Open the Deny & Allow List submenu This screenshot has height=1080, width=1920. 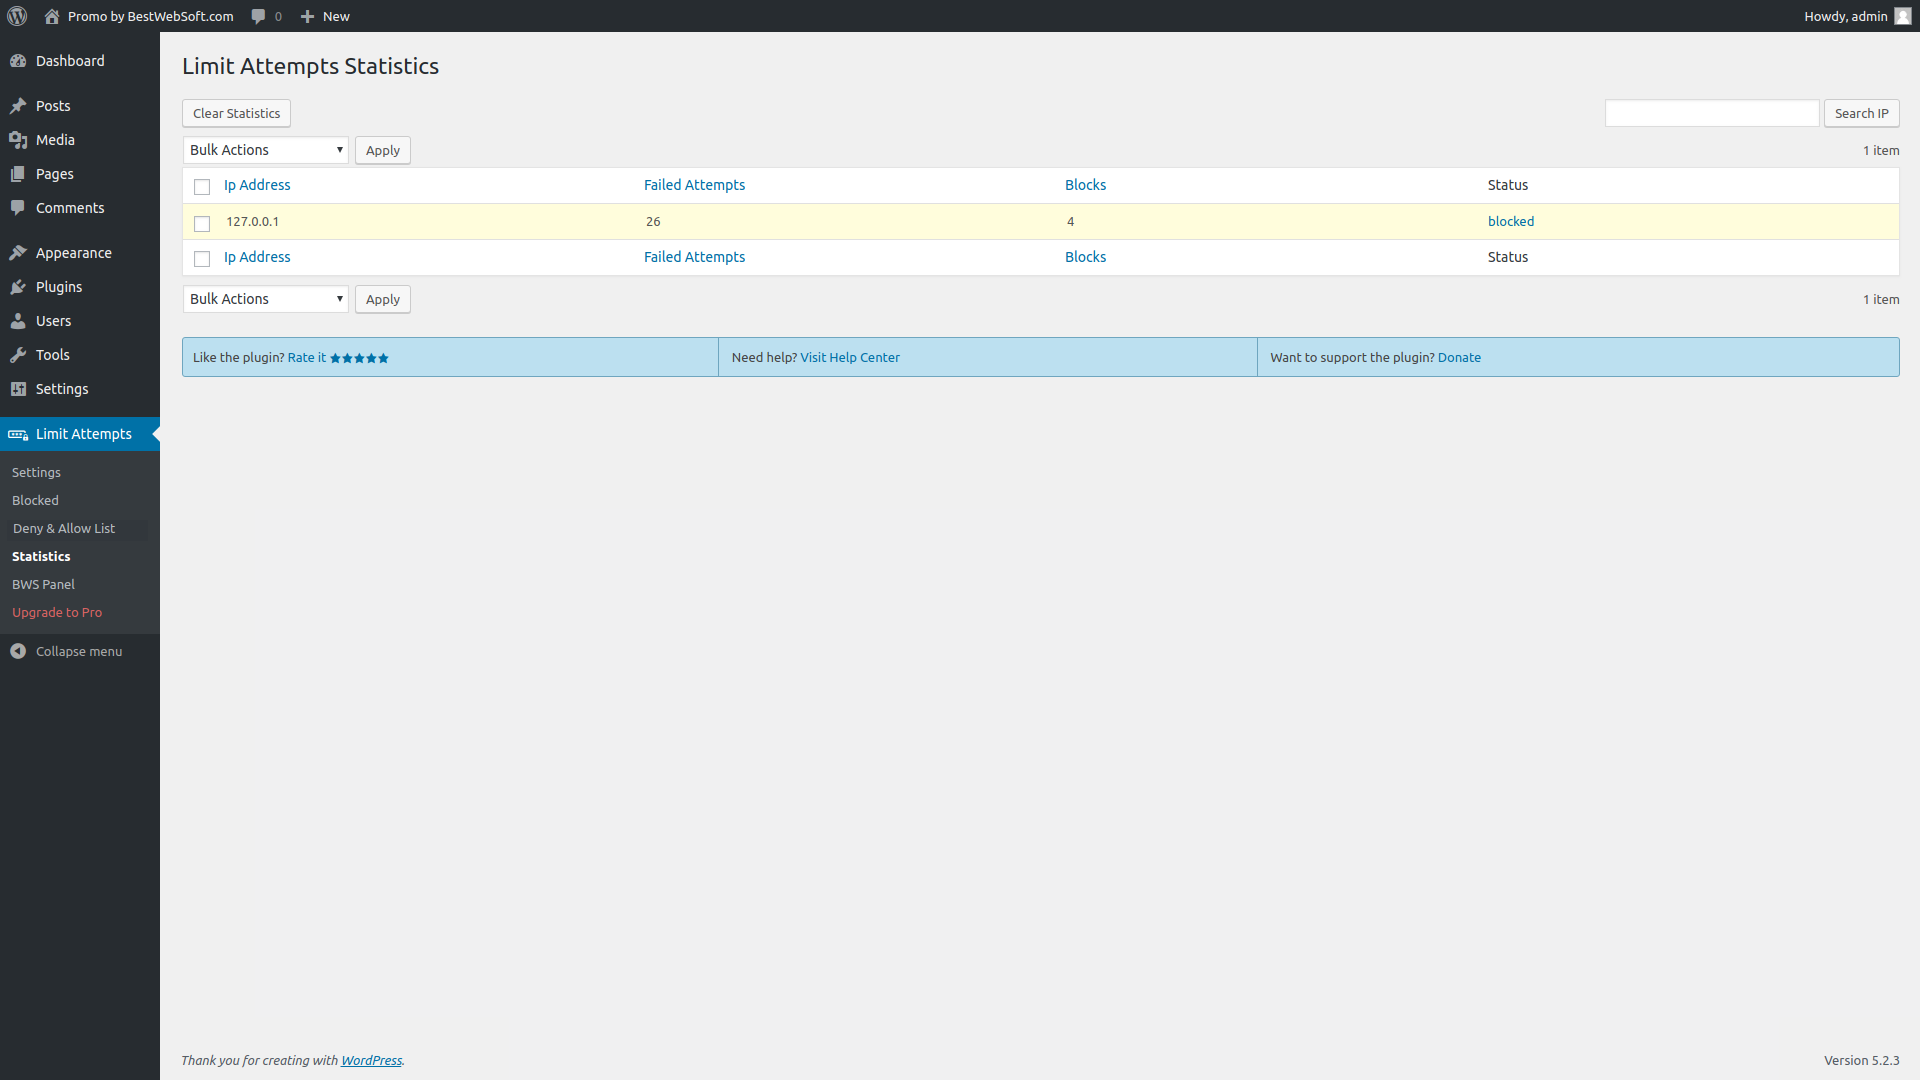pyautogui.click(x=64, y=528)
